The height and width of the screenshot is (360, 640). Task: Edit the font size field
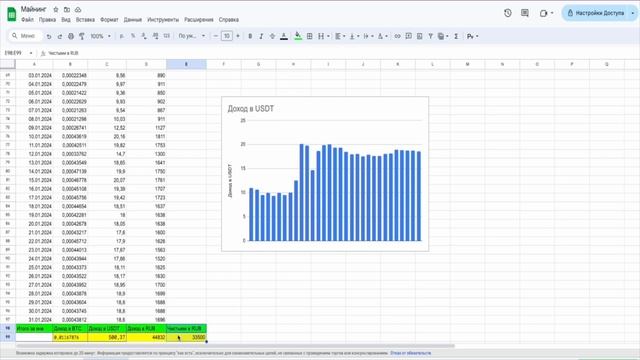227,36
